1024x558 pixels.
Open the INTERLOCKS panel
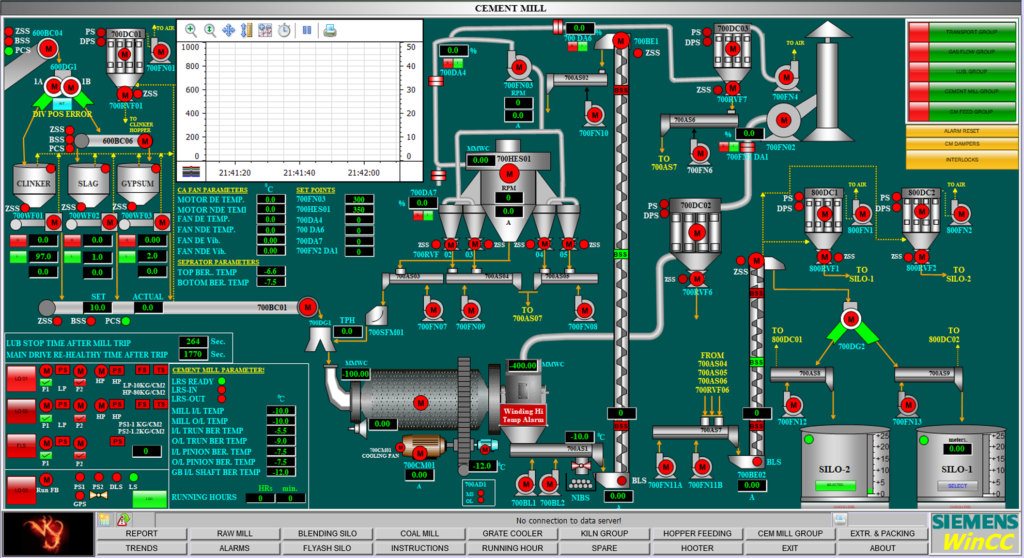coord(961,160)
